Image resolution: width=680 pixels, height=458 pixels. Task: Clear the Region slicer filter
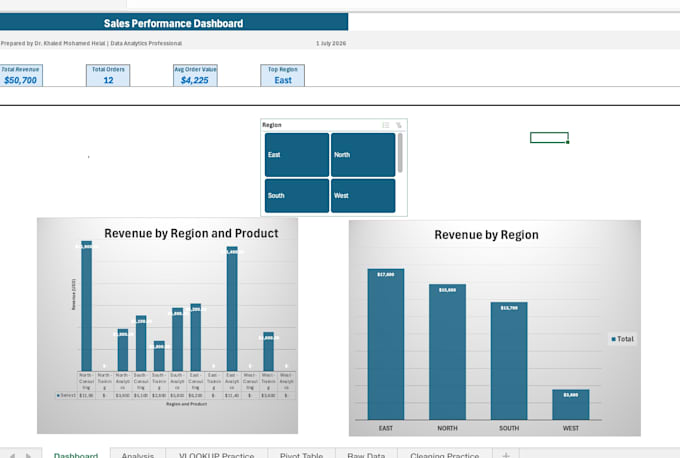399,125
